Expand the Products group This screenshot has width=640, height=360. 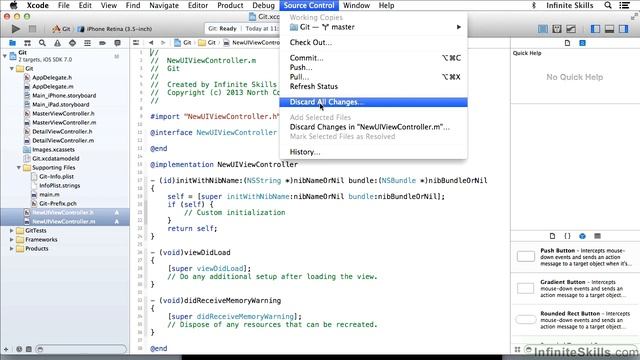[x=12, y=249]
